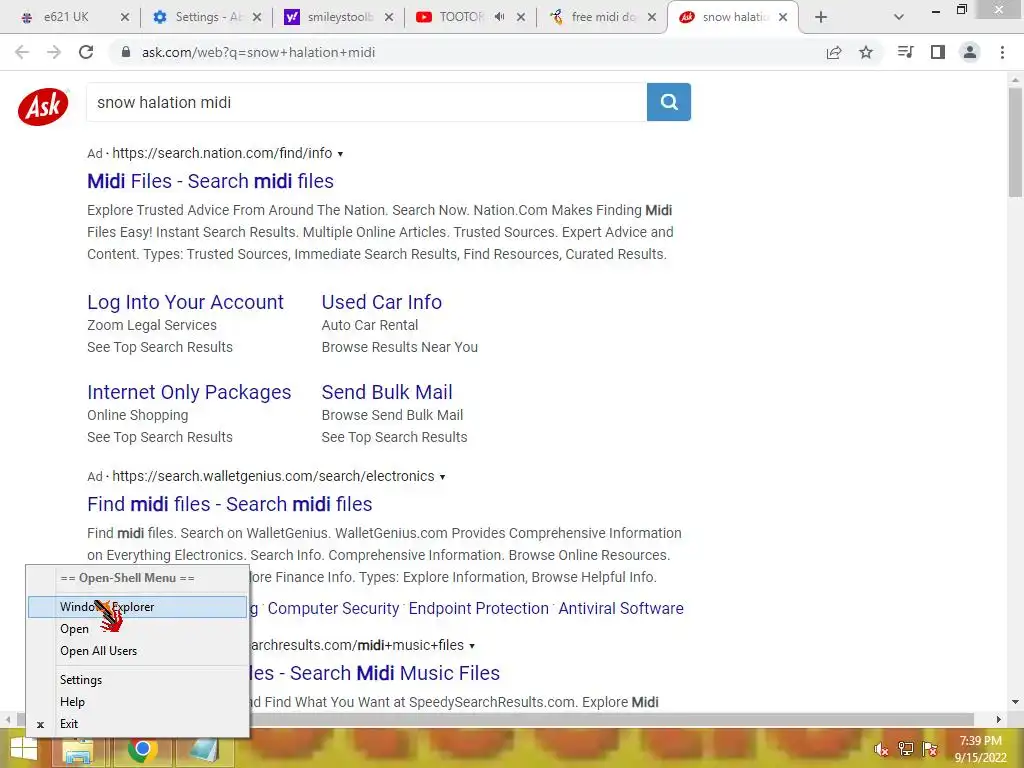Open the third taskbar application icon

click(204, 750)
